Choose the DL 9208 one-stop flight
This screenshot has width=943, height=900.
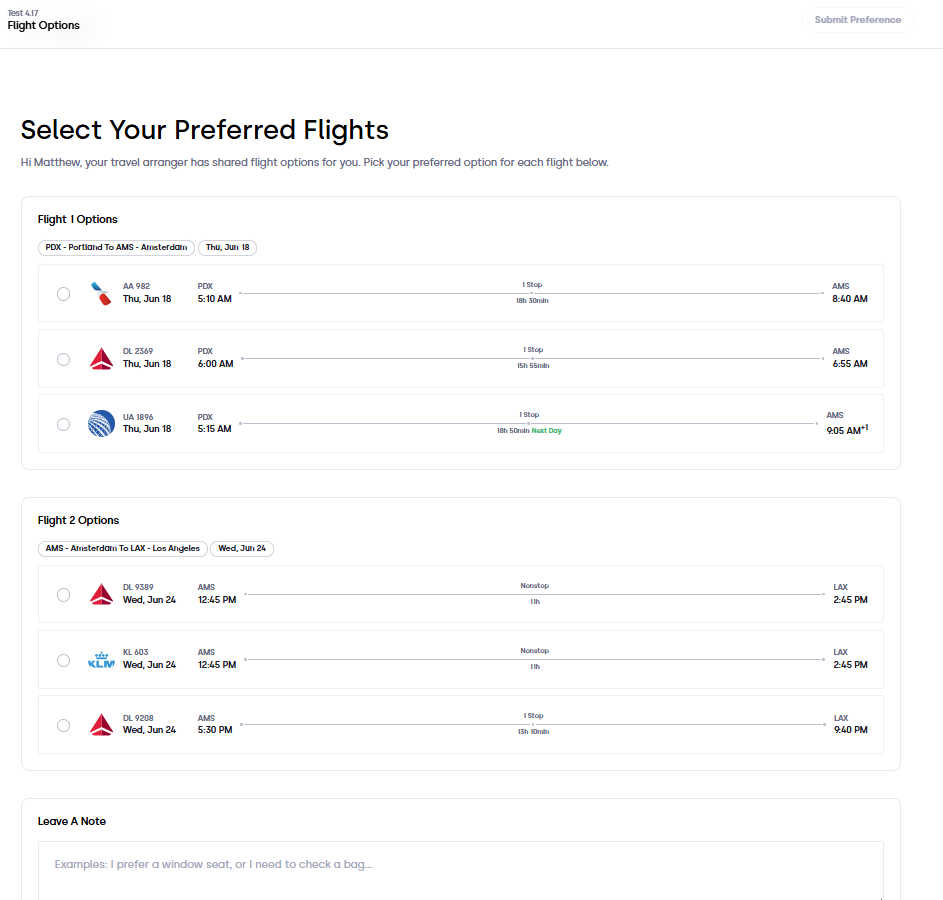coord(63,726)
